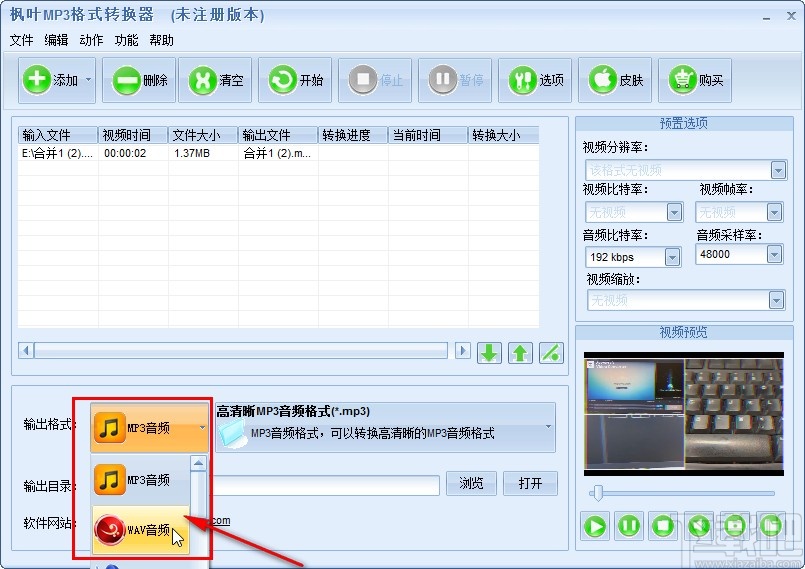Open the 编辑 menu
Viewport: 805px width, 569px height.
tap(56, 40)
